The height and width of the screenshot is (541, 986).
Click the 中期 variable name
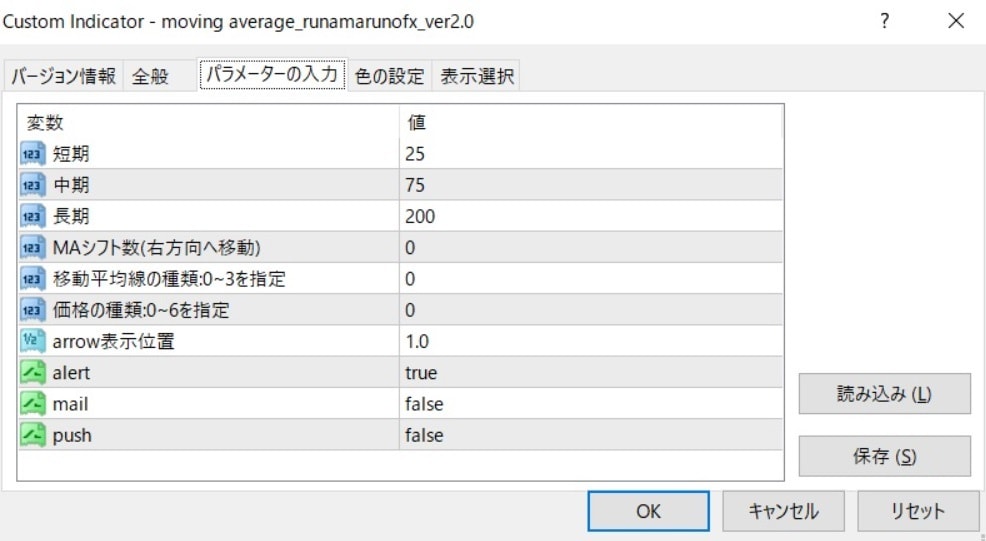point(71,185)
